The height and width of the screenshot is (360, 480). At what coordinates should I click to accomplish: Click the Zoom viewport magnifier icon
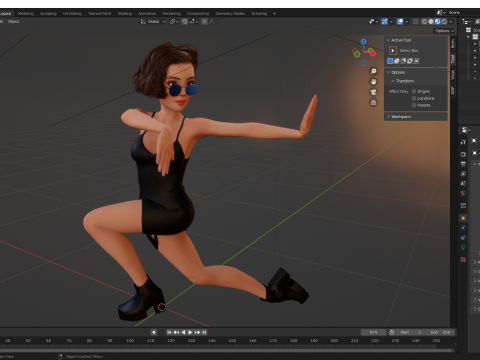pyautogui.click(x=374, y=71)
